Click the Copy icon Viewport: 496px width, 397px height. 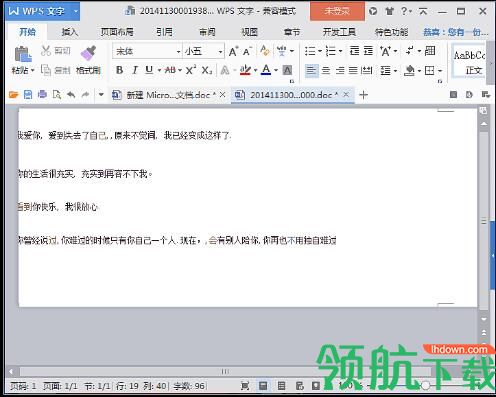tap(46, 70)
